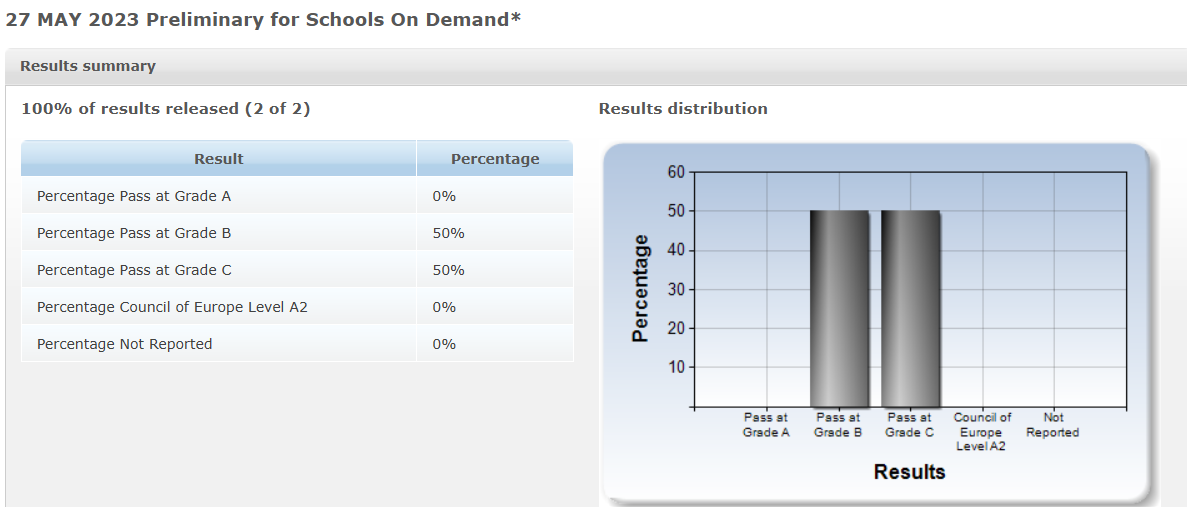Click '100% of results released (2 of 2)' text

tap(166, 109)
